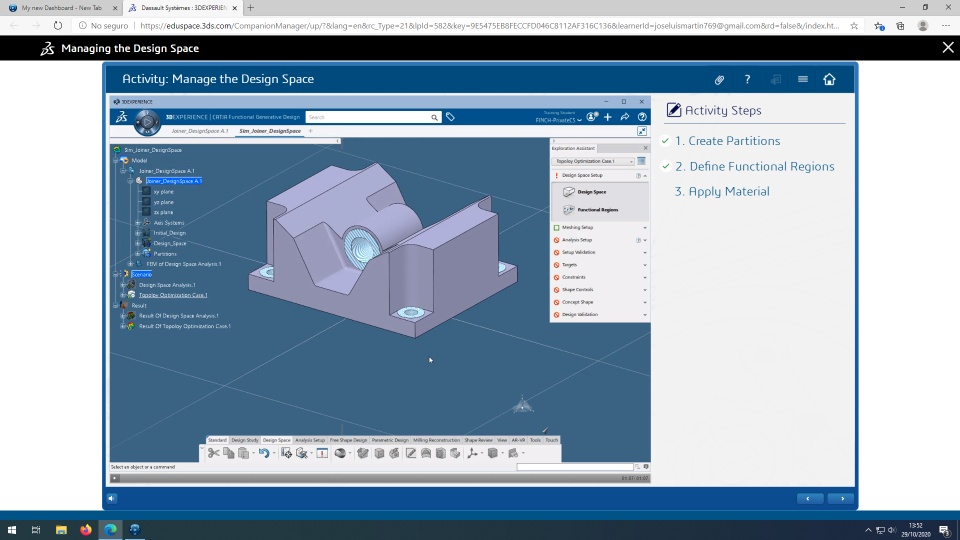
Task: Click the list icon beside the case dropdown
Action: (x=641, y=161)
